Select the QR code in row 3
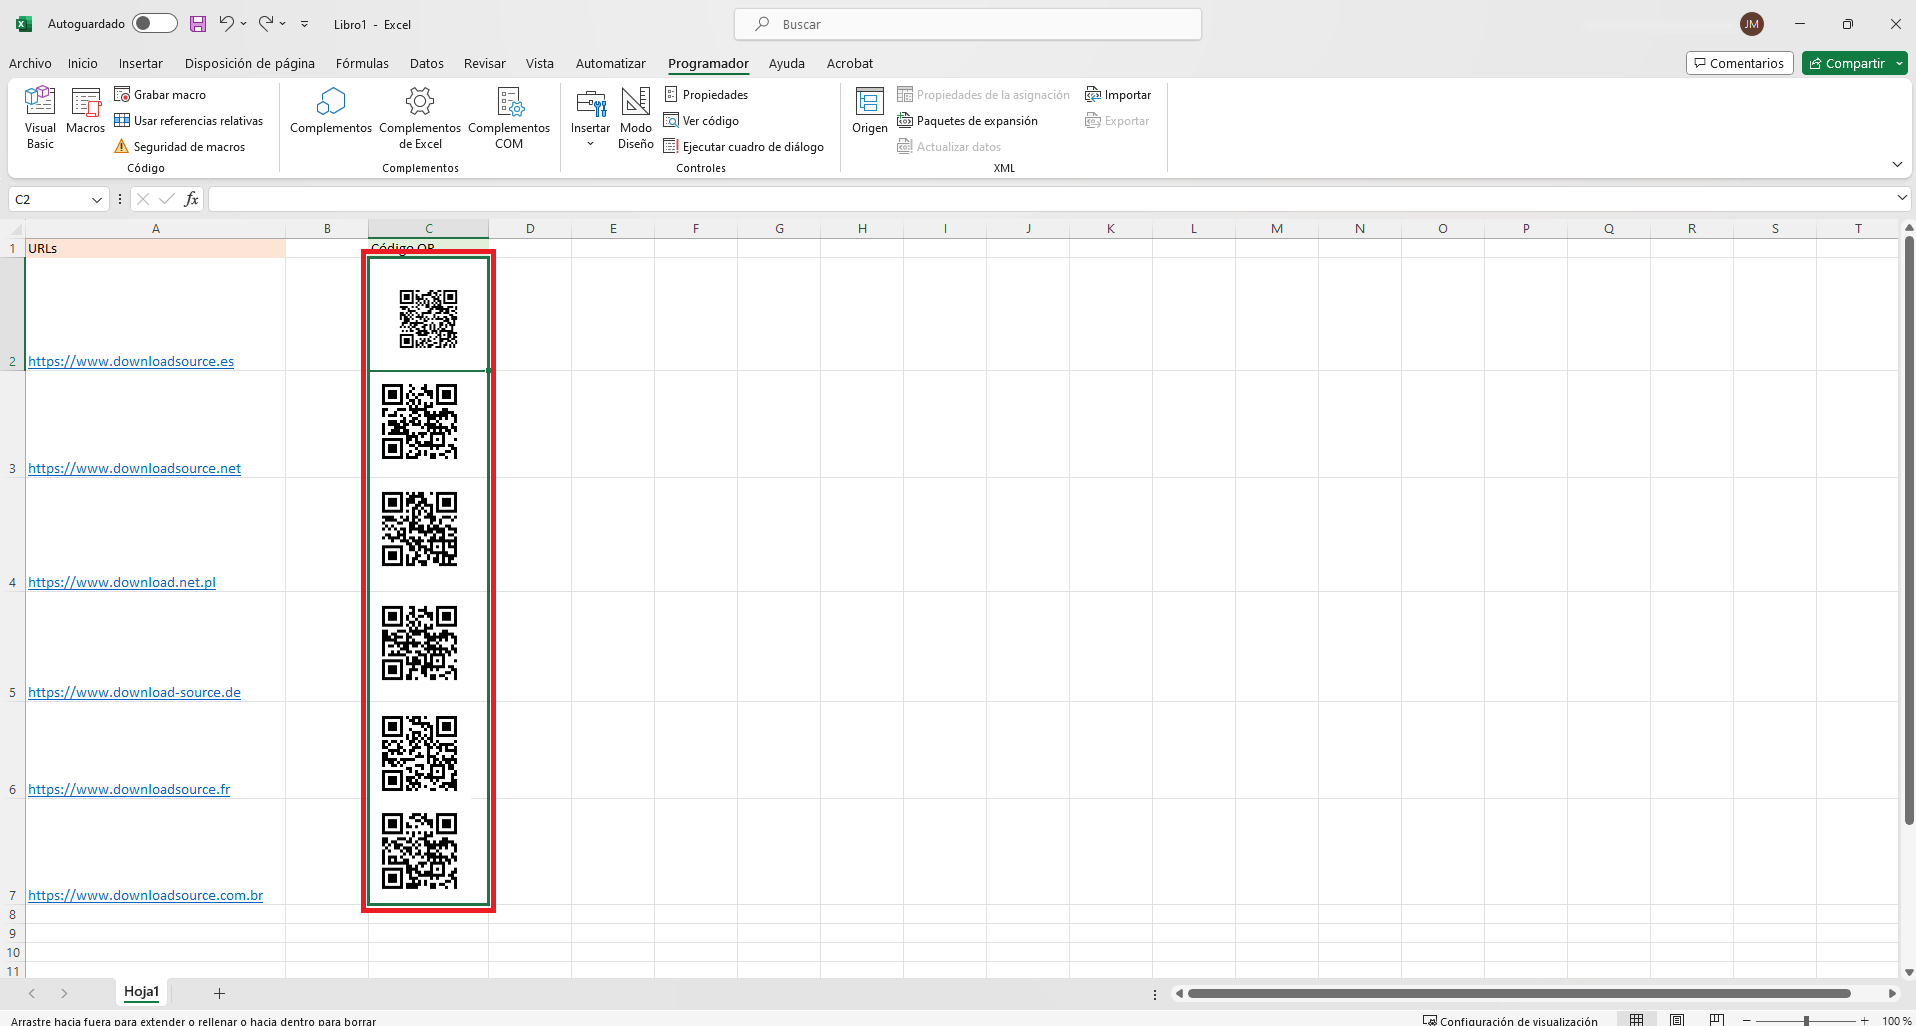The image size is (1916, 1026). [x=420, y=421]
